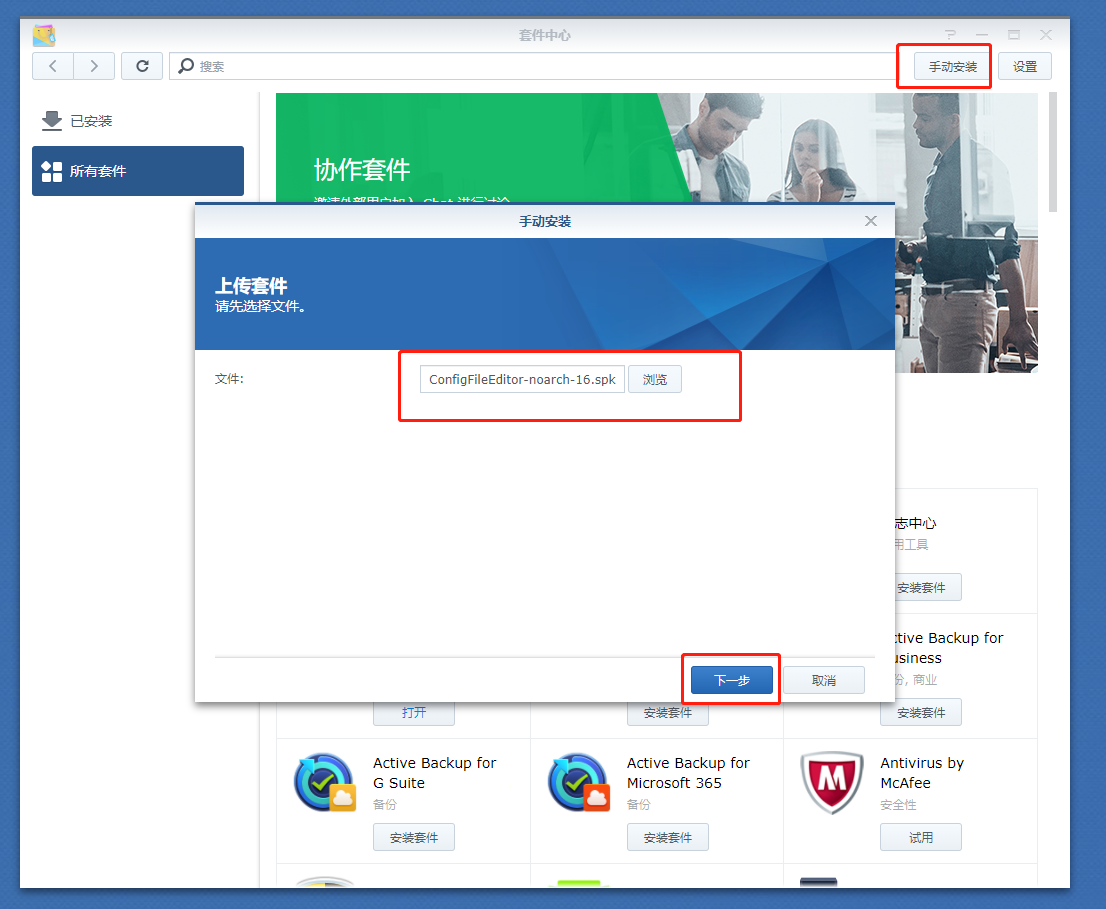Click Active Backup for G Suite icon
This screenshot has height=909, width=1106.
pyautogui.click(x=324, y=782)
